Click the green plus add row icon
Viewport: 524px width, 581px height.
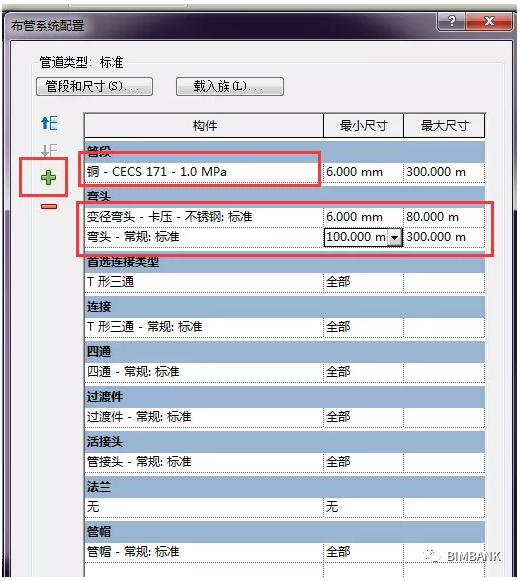pyautogui.click(x=48, y=177)
